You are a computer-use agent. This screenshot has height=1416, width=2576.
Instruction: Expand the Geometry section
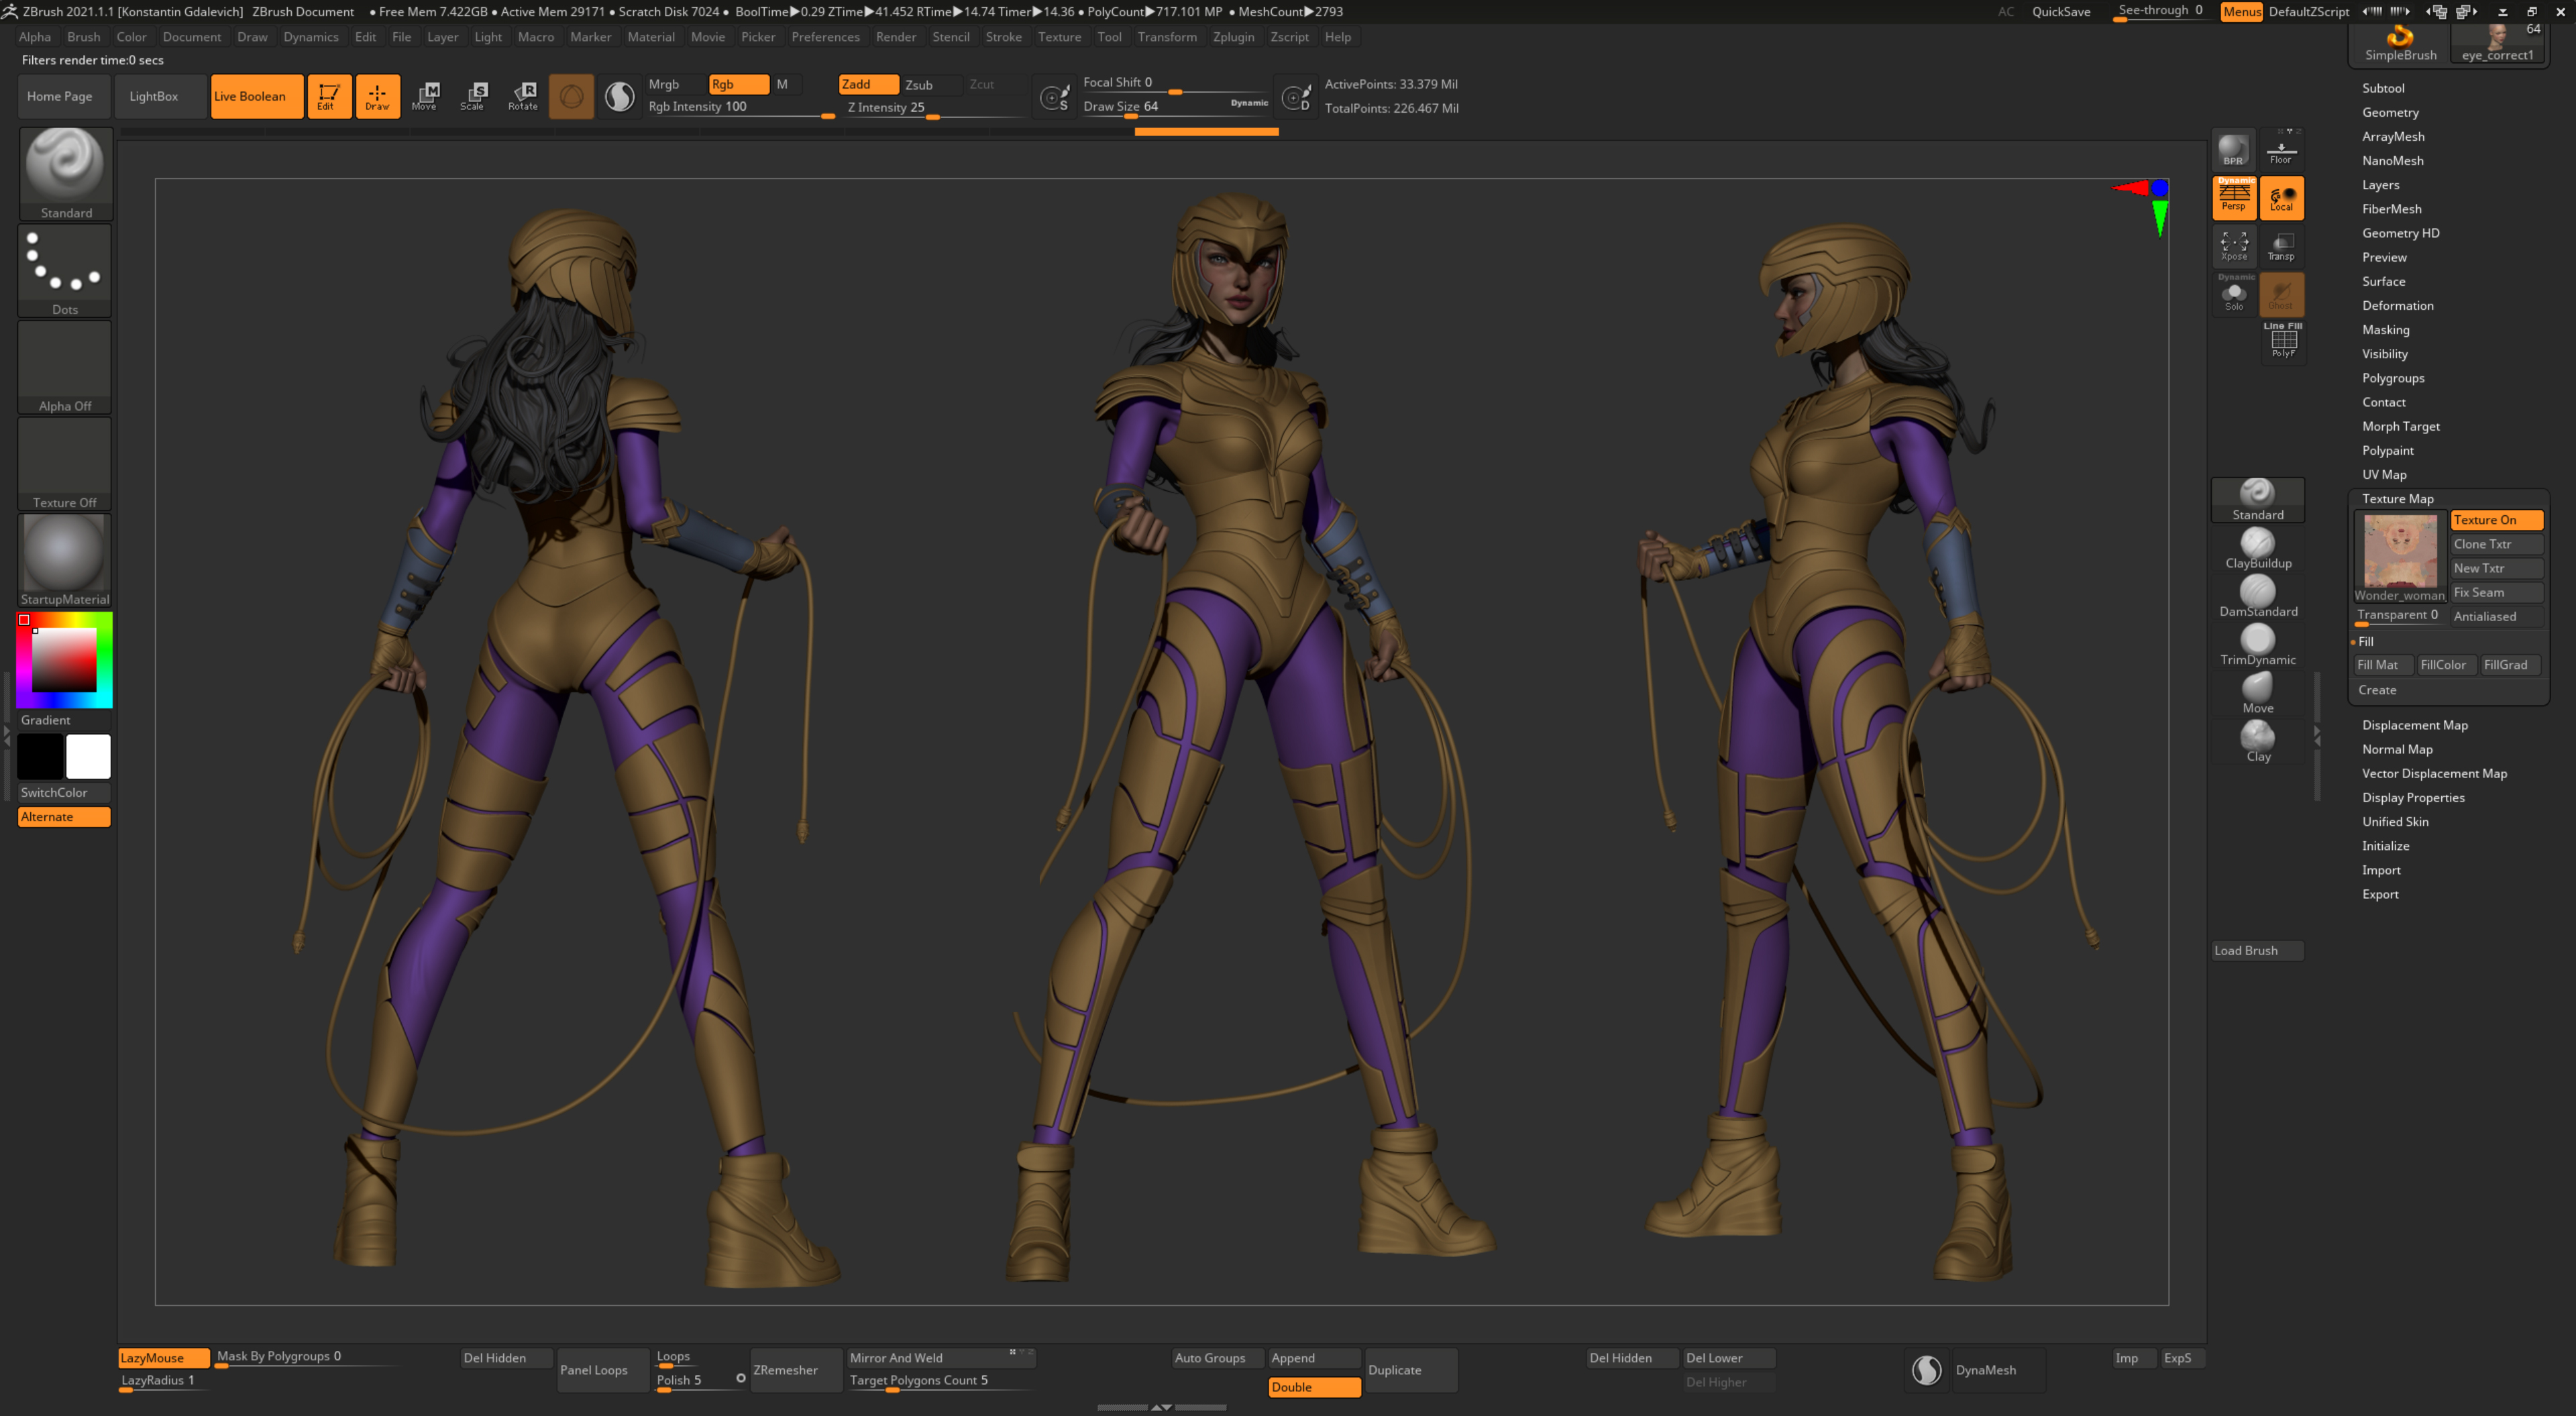point(2391,112)
